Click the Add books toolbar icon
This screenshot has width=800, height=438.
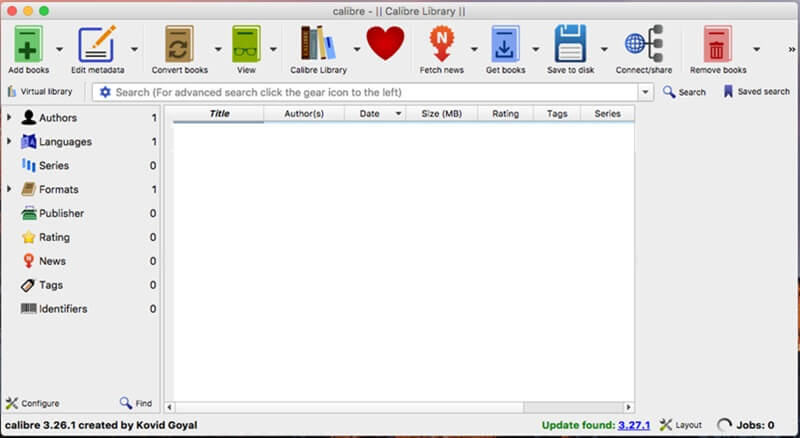[28, 46]
